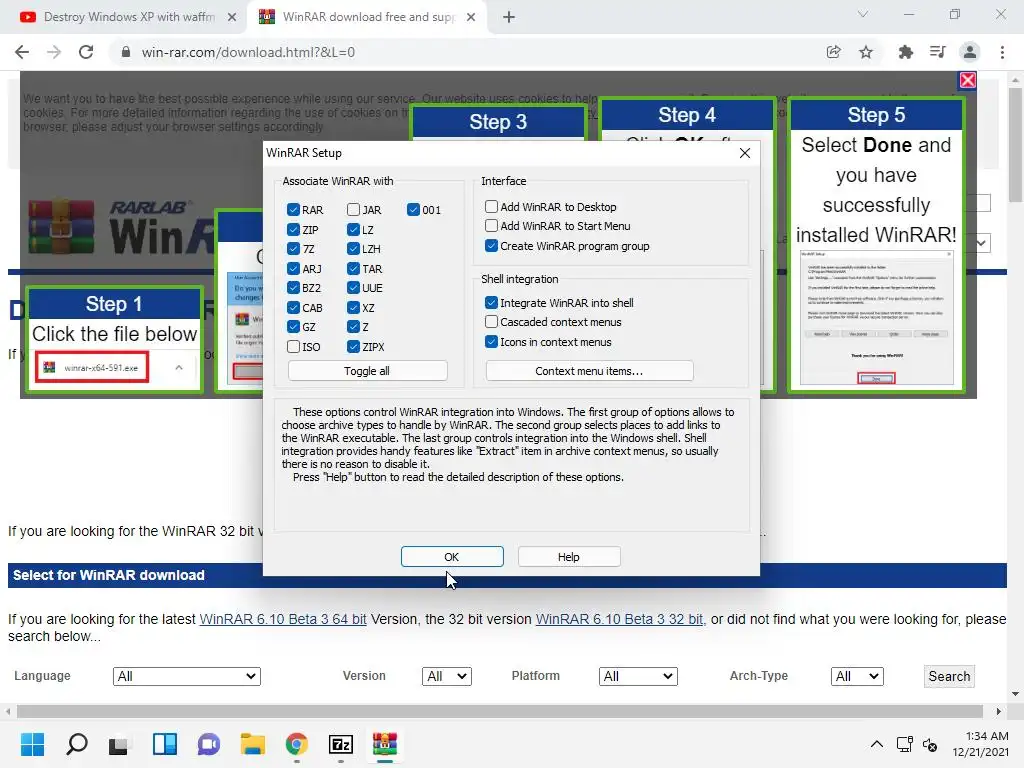Open the Arch-Type dropdown
The image size is (1024, 768).
tap(857, 676)
